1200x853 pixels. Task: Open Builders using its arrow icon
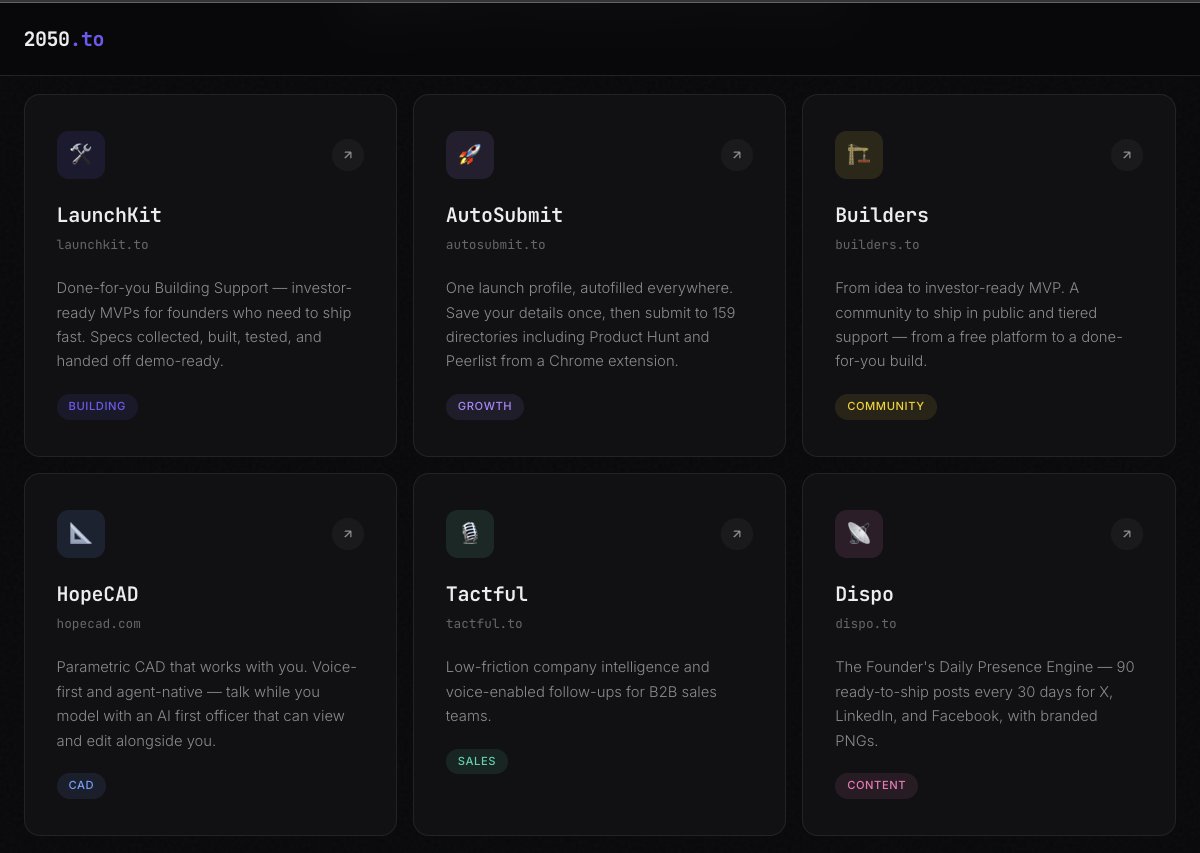coord(1127,155)
